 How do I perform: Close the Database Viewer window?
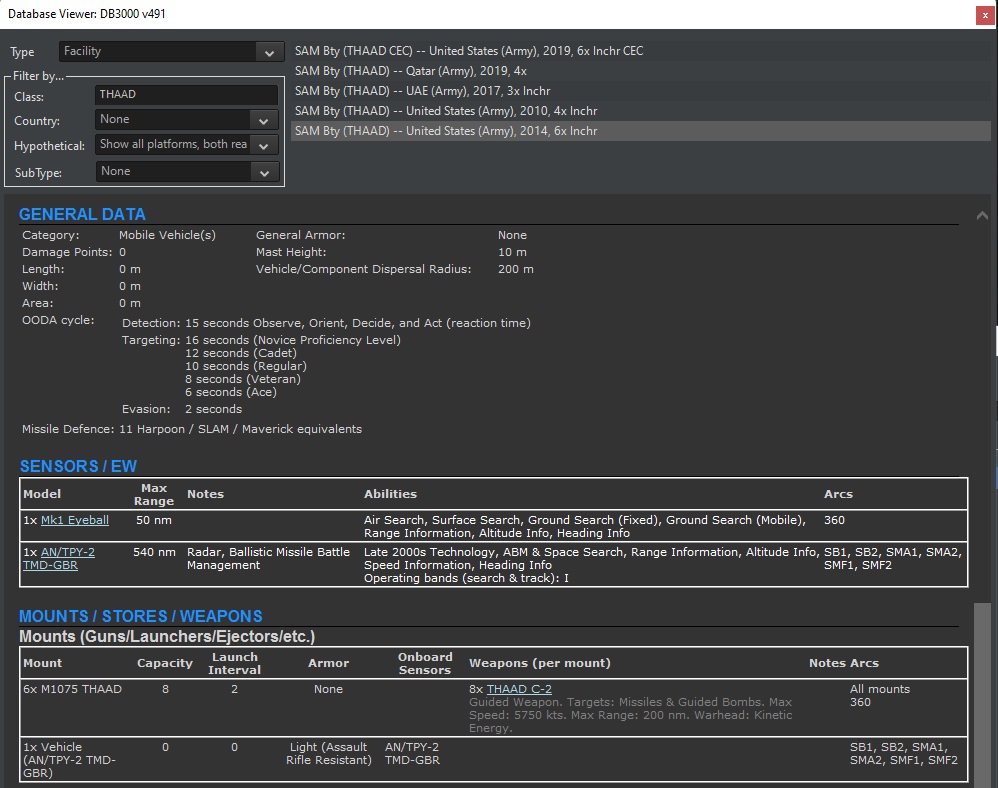[984, 14]
